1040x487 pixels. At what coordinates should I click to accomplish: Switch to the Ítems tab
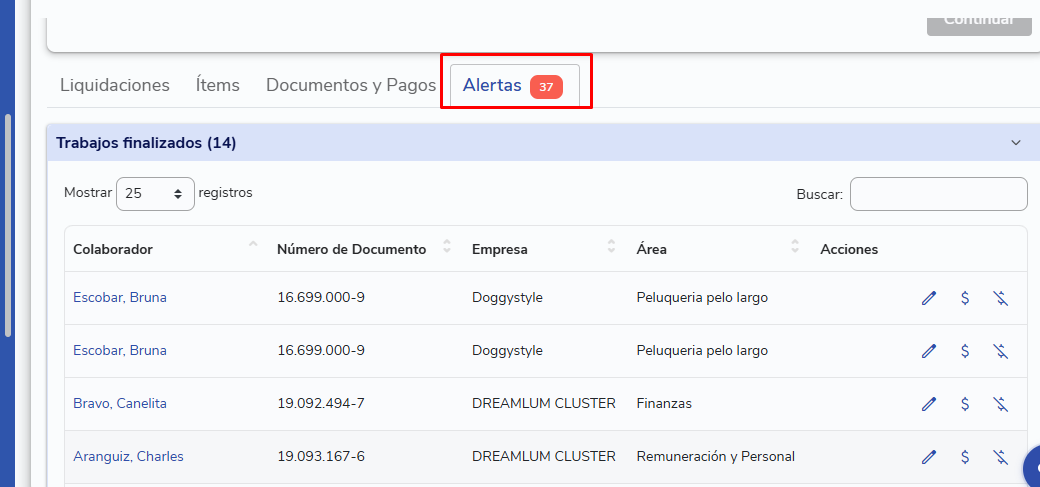(x=218, y=86)
